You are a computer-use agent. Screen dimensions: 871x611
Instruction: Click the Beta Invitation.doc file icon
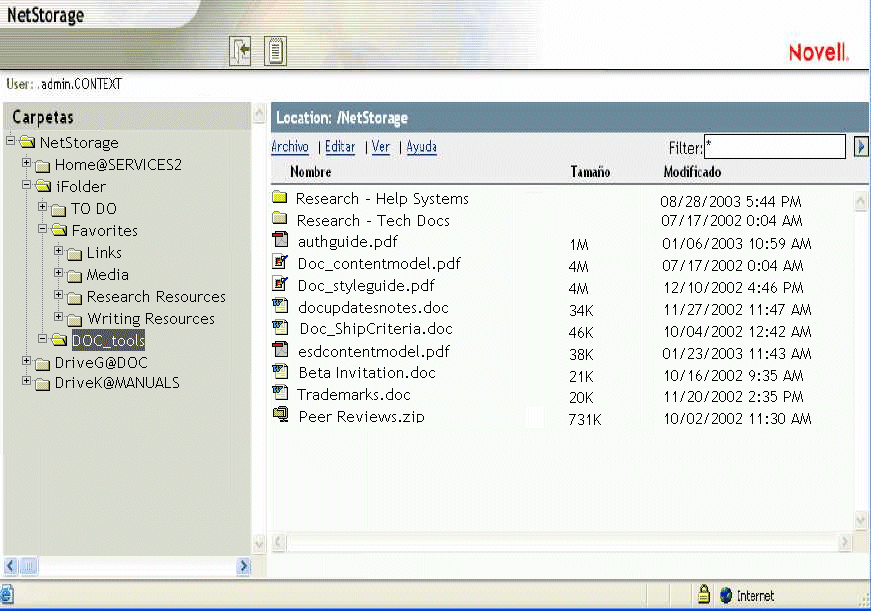pos(281,371)
